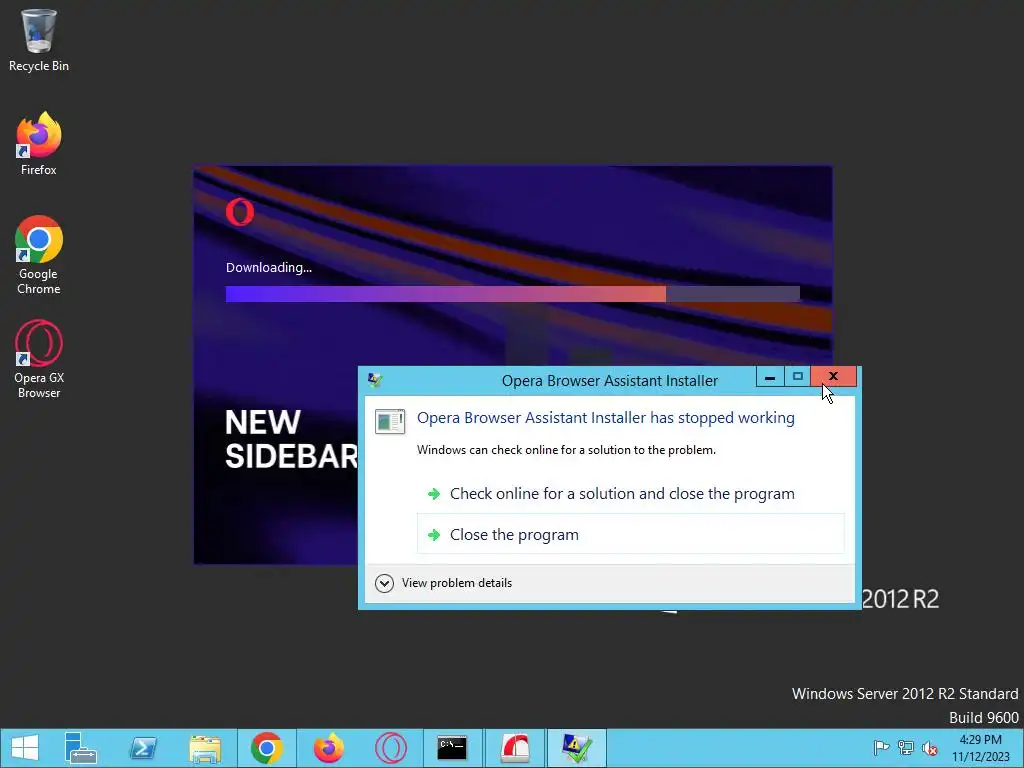Launch PowerShell from the taskbar

tap(143, 748)
